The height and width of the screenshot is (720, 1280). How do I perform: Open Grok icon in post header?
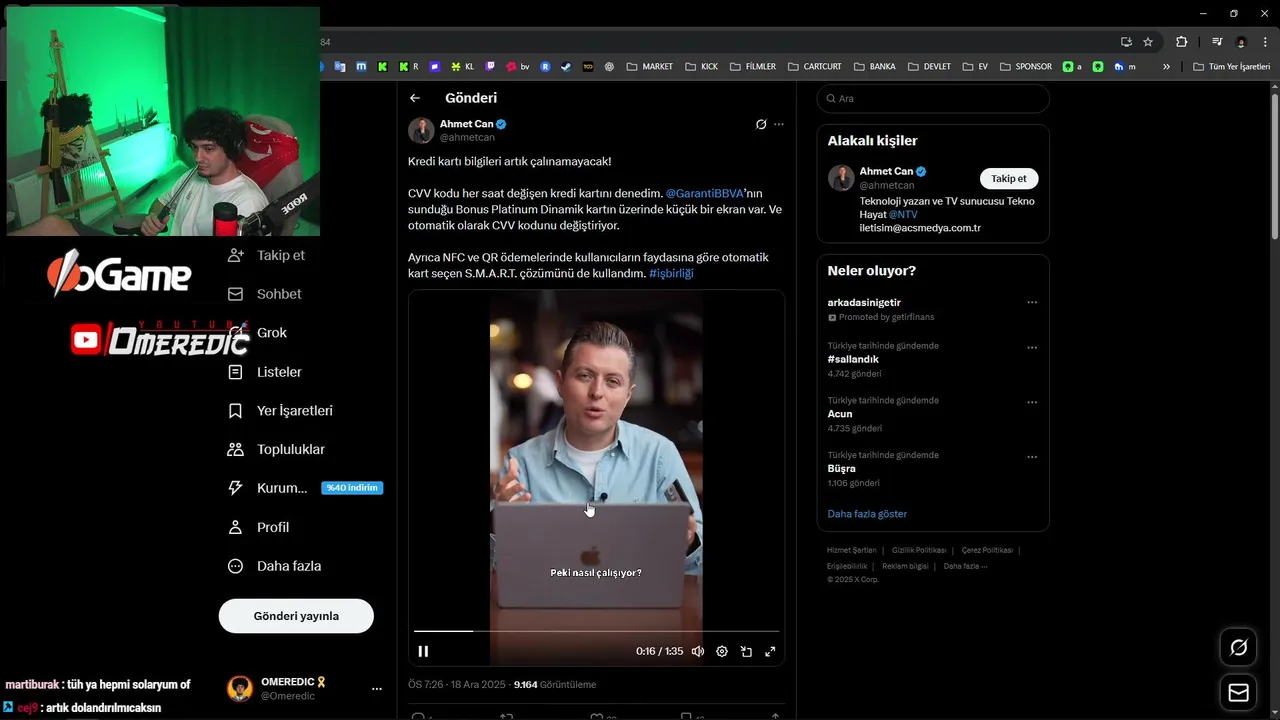[761, 124]
